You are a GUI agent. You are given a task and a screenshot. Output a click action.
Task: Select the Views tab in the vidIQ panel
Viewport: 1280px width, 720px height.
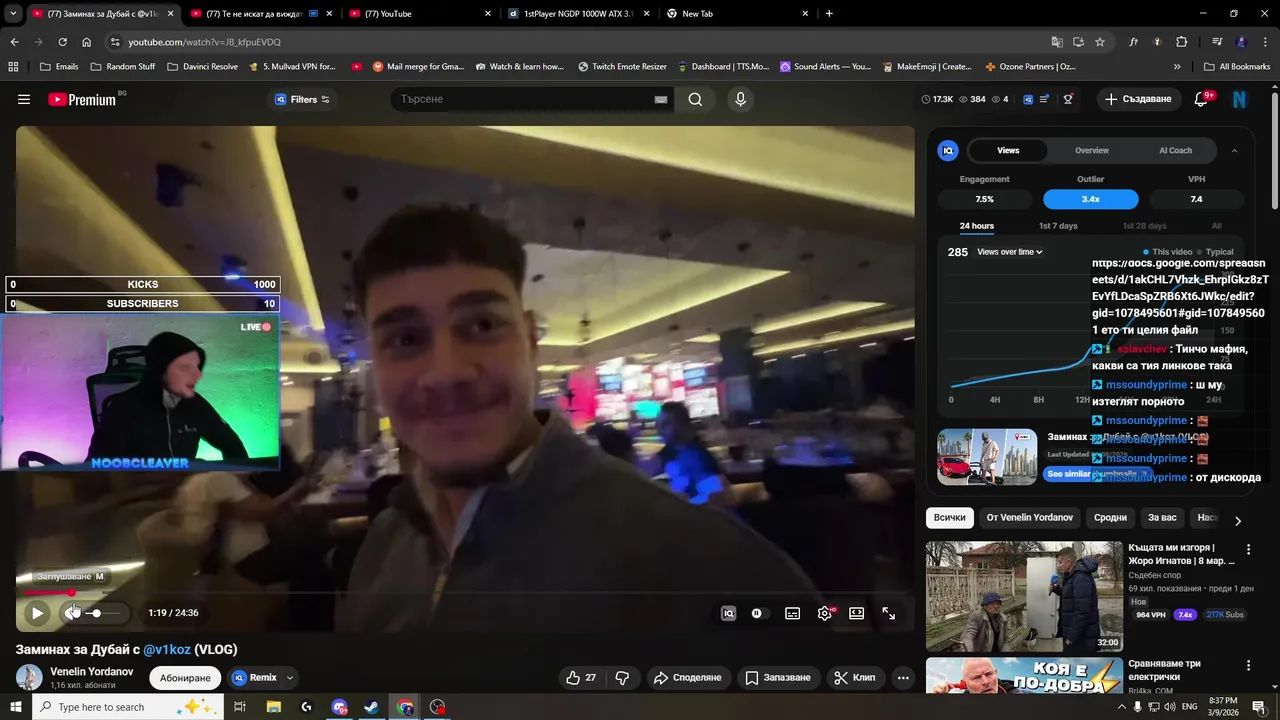(x=1008, y=150)
